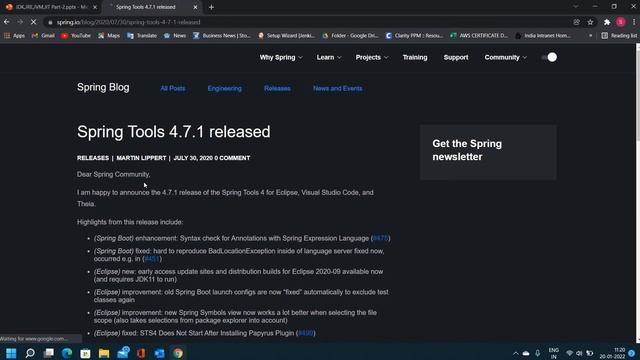Open the Clarity PPM bookmark
The image size is (640, 360).
point(415,36)
